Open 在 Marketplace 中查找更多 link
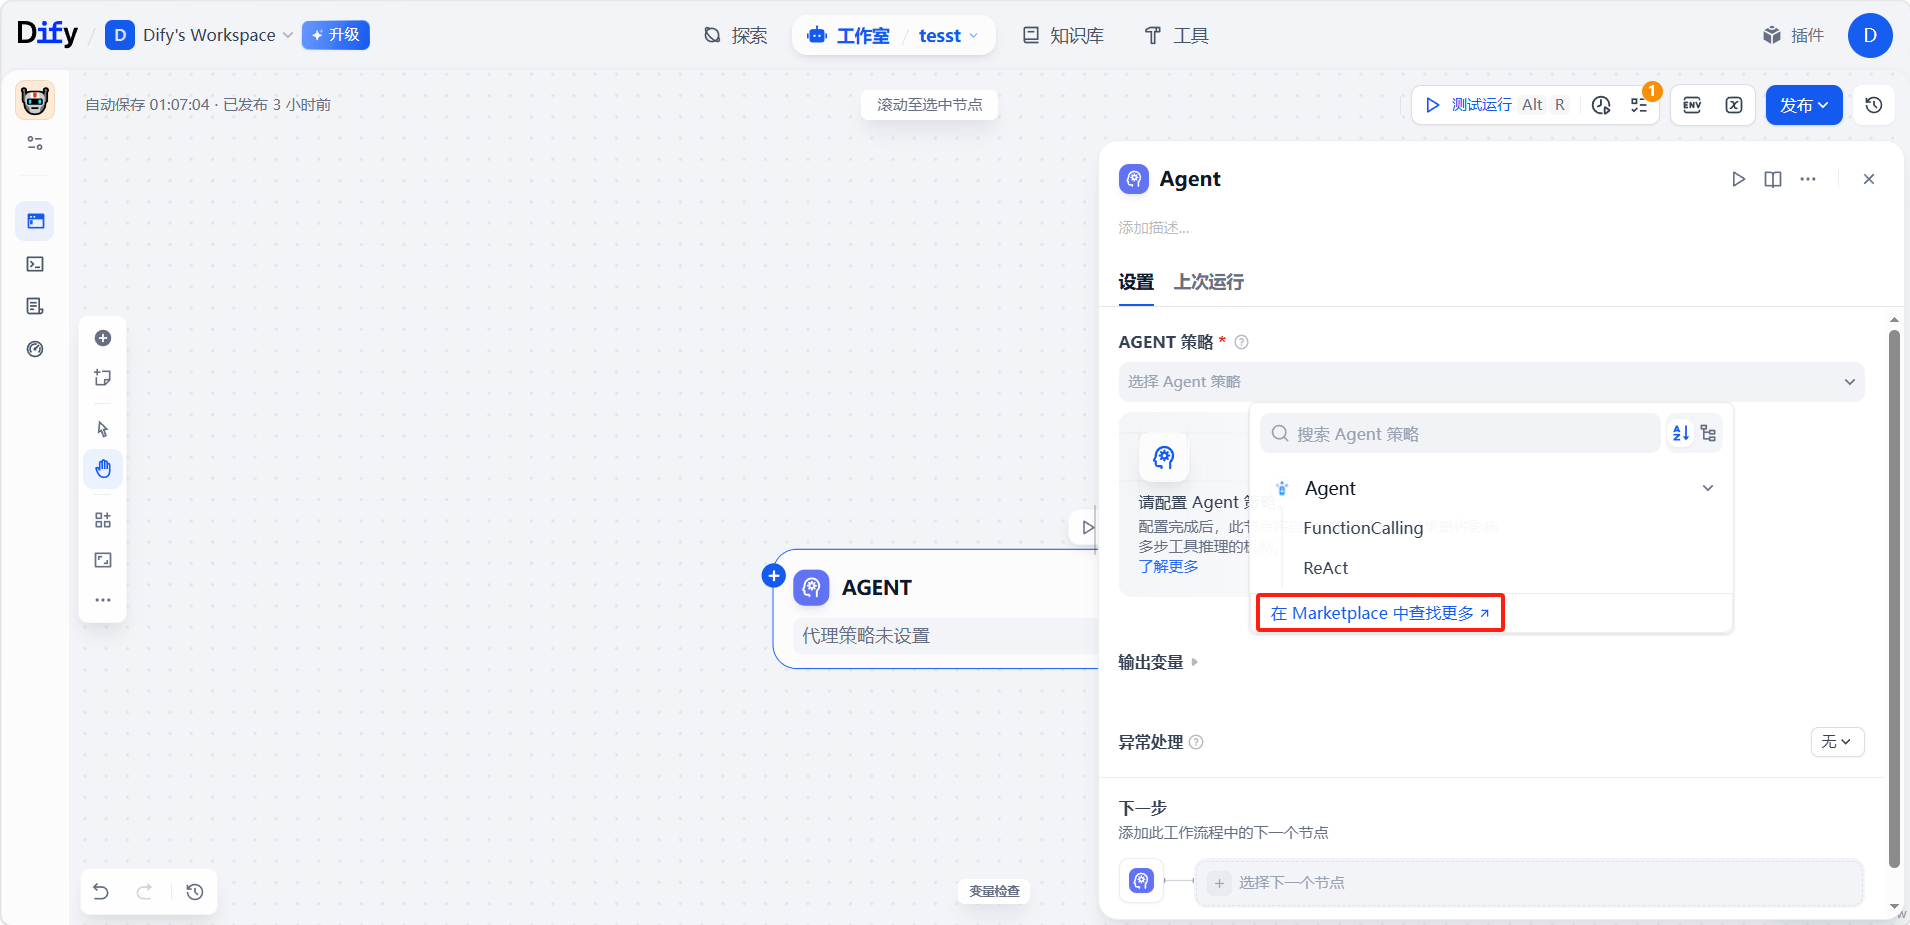 click(1380, 613)
